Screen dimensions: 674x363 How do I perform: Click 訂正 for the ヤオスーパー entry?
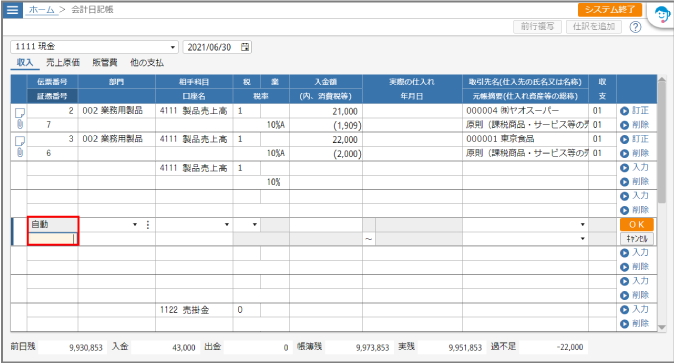click(634, 111)
